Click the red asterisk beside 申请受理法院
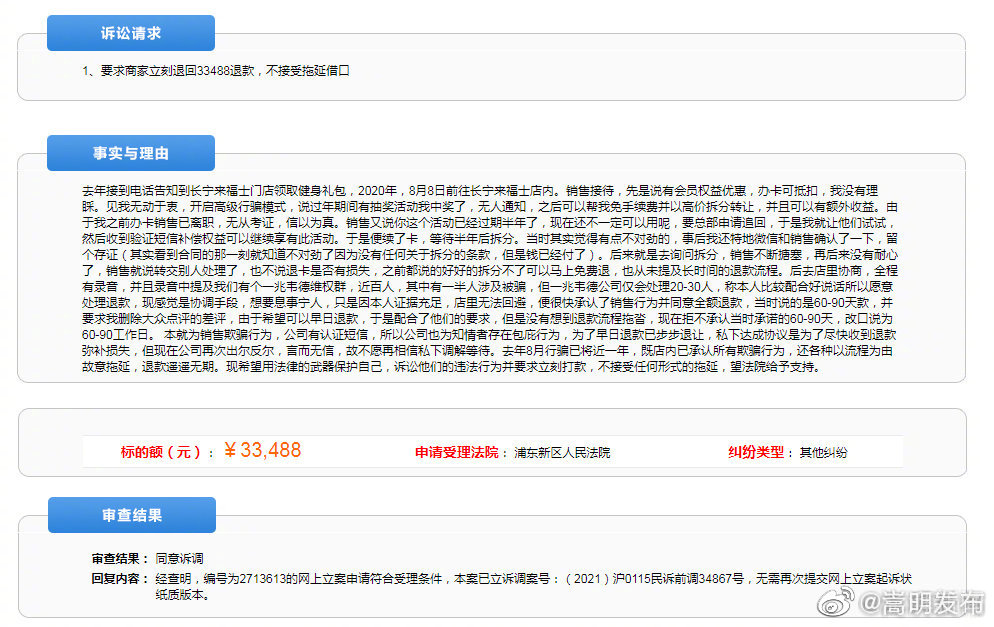 click(412, 452)
